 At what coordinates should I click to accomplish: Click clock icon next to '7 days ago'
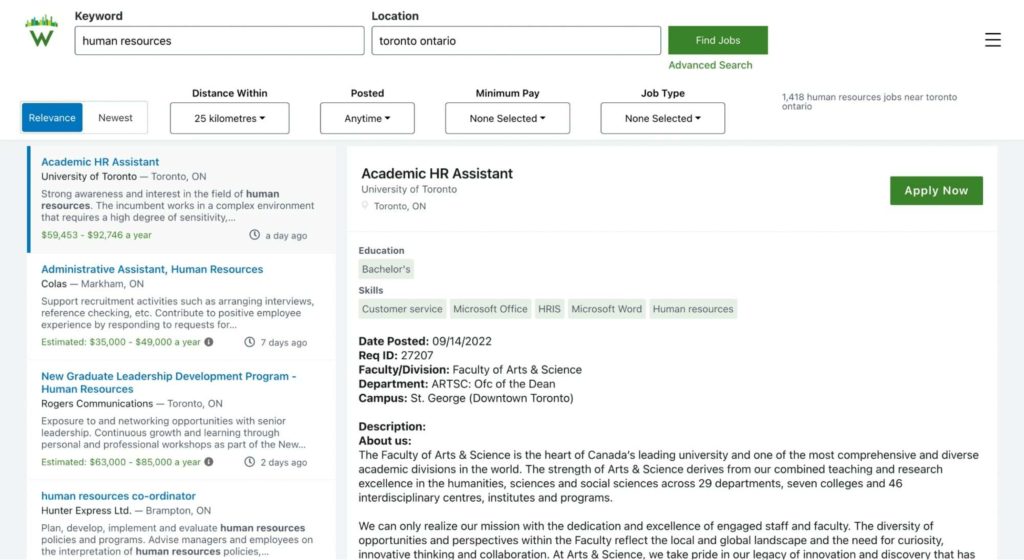249,342
